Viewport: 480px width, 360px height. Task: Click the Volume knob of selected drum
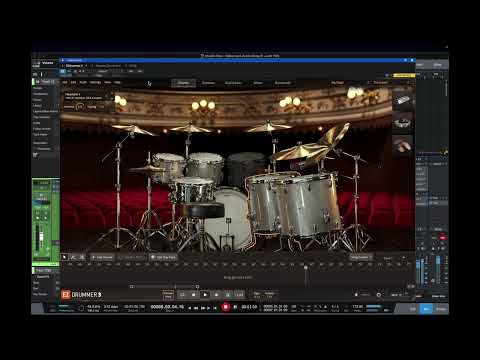[80, 107]
